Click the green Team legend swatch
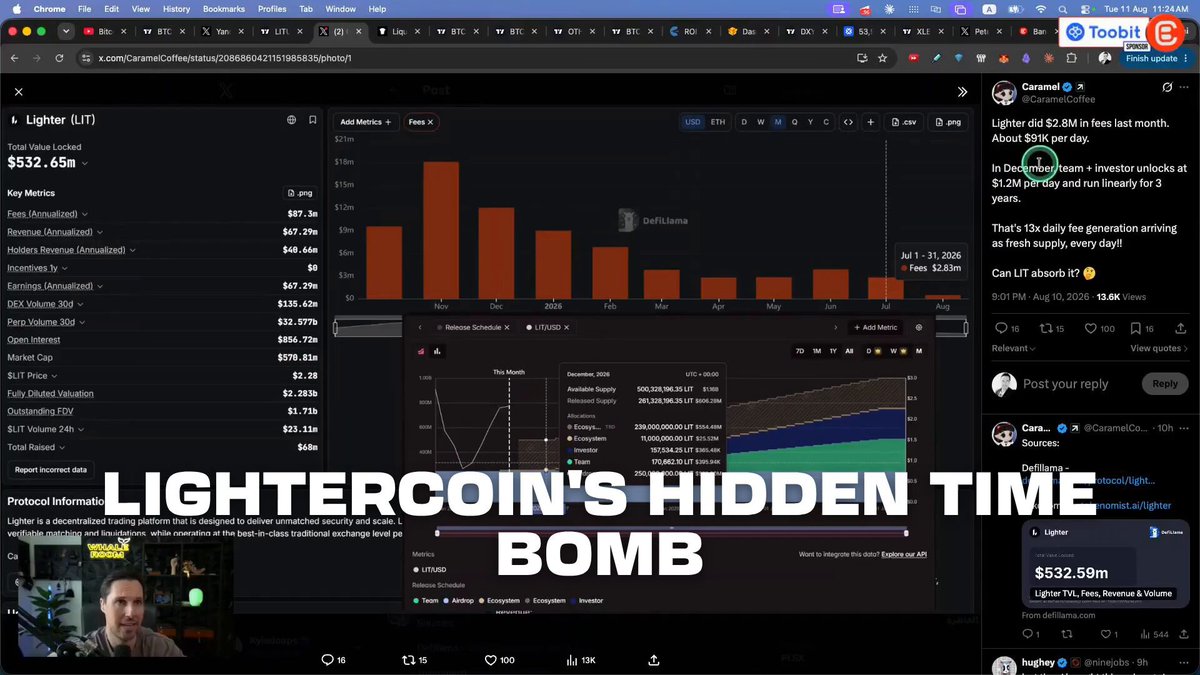Image resolution: width=1200 pixels, height=675 pixels. click(417, 601)
